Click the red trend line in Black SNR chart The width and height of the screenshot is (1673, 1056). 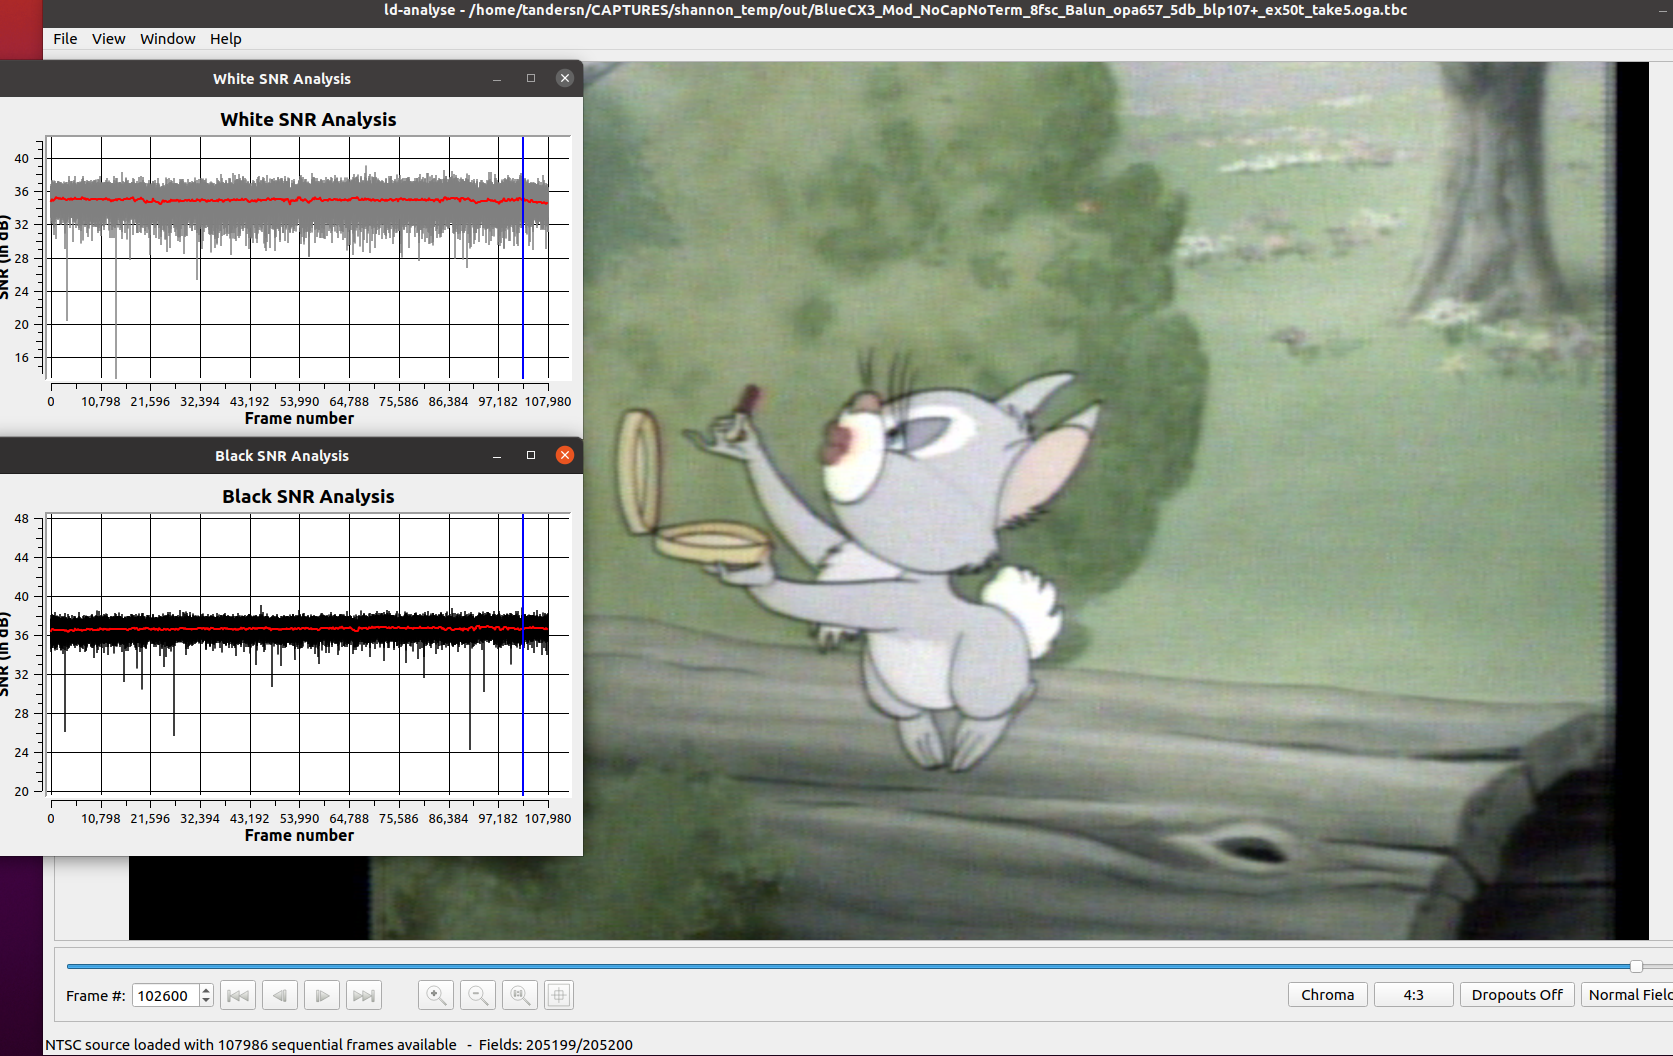[x=300, y=629]
